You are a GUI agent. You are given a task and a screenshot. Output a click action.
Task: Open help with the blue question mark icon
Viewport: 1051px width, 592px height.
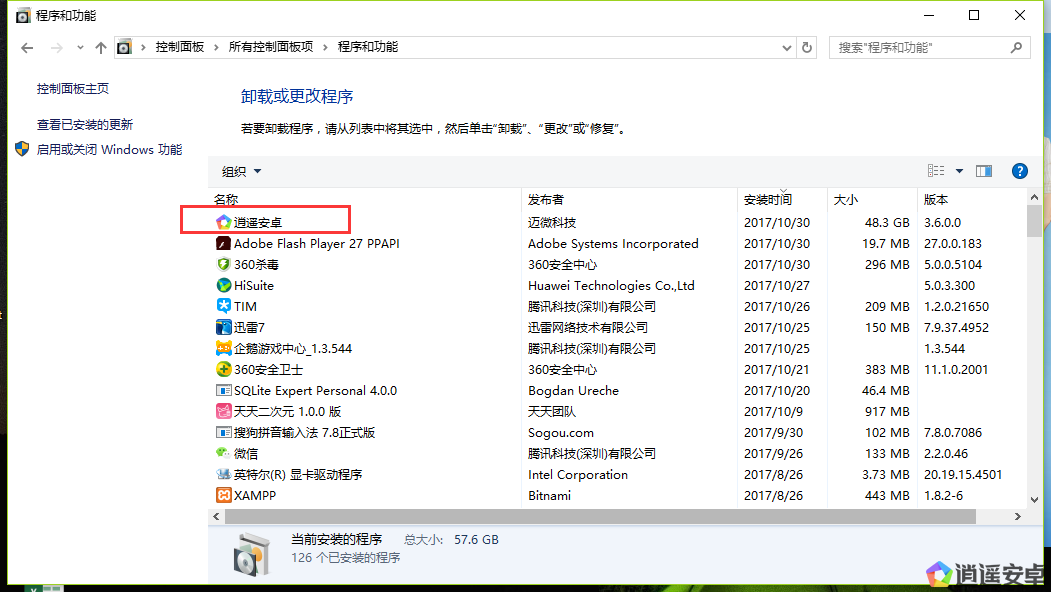click(1020, 171)
